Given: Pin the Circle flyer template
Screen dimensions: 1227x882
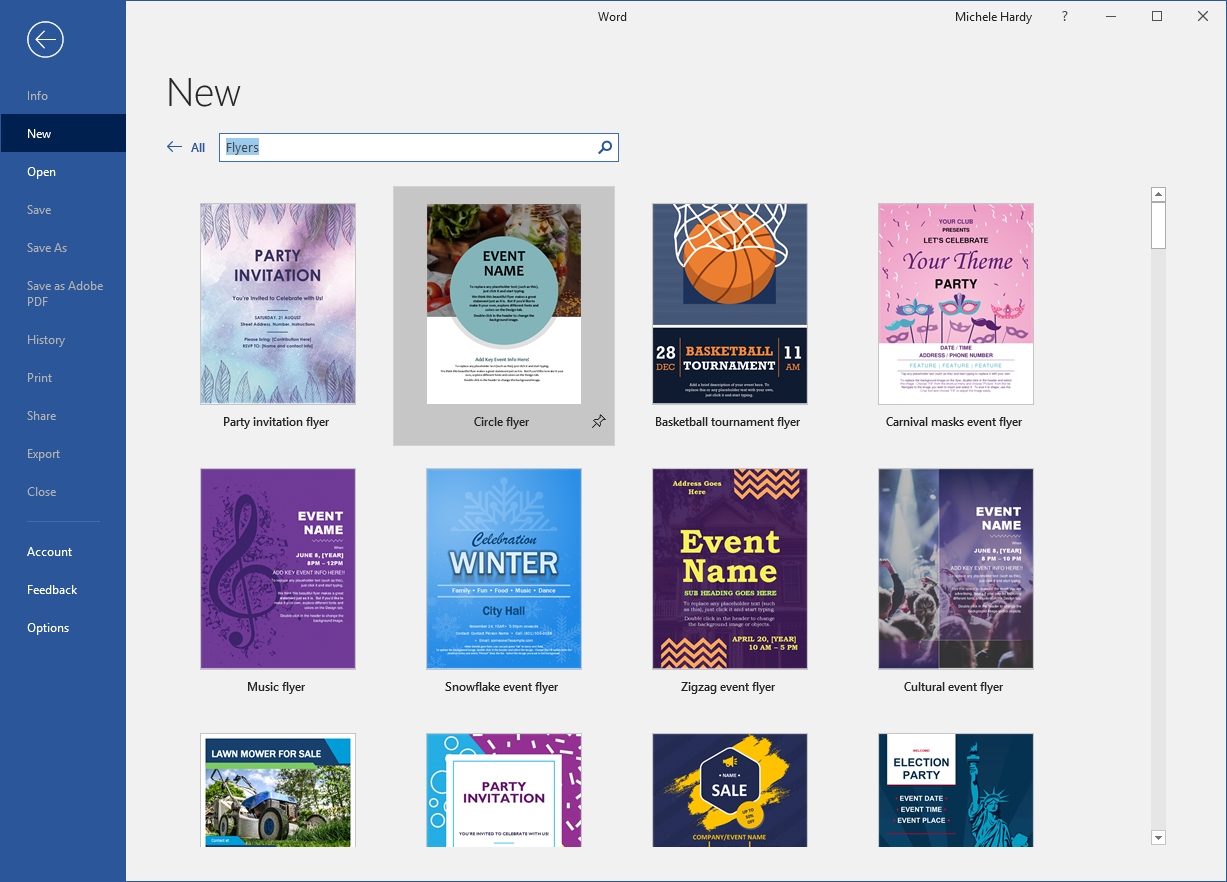Looking at the screenshot, I should (598, 422).
